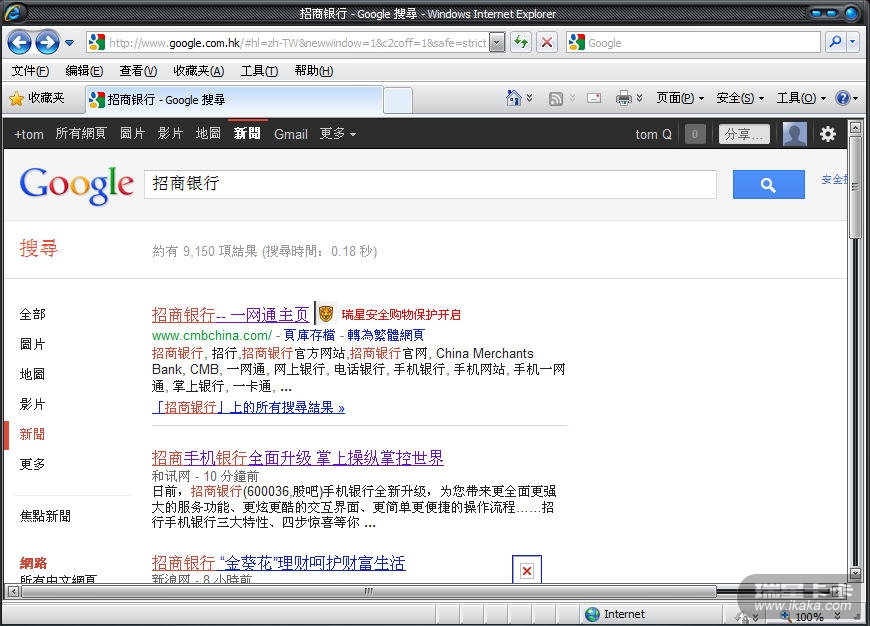870x626 pixels.
Task: Open the 工具(T) menu in menu bar
Action: point(259,71)
